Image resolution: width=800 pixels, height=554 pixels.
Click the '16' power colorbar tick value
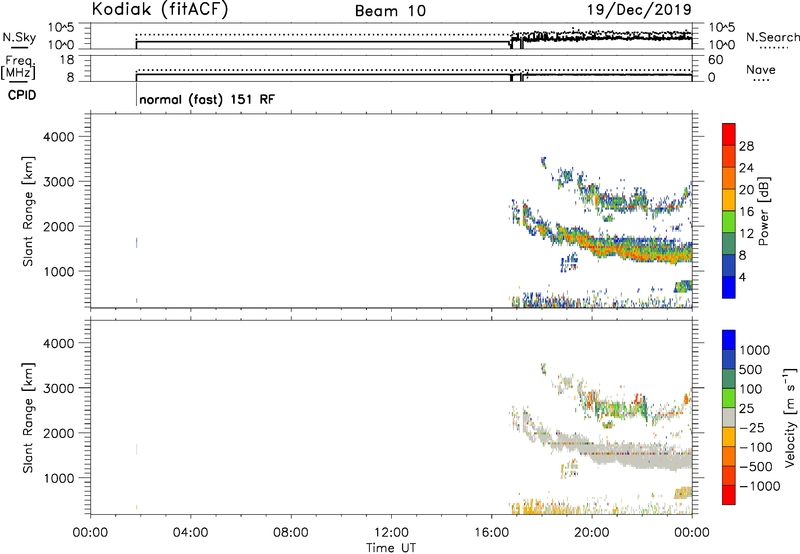point(746,212)
